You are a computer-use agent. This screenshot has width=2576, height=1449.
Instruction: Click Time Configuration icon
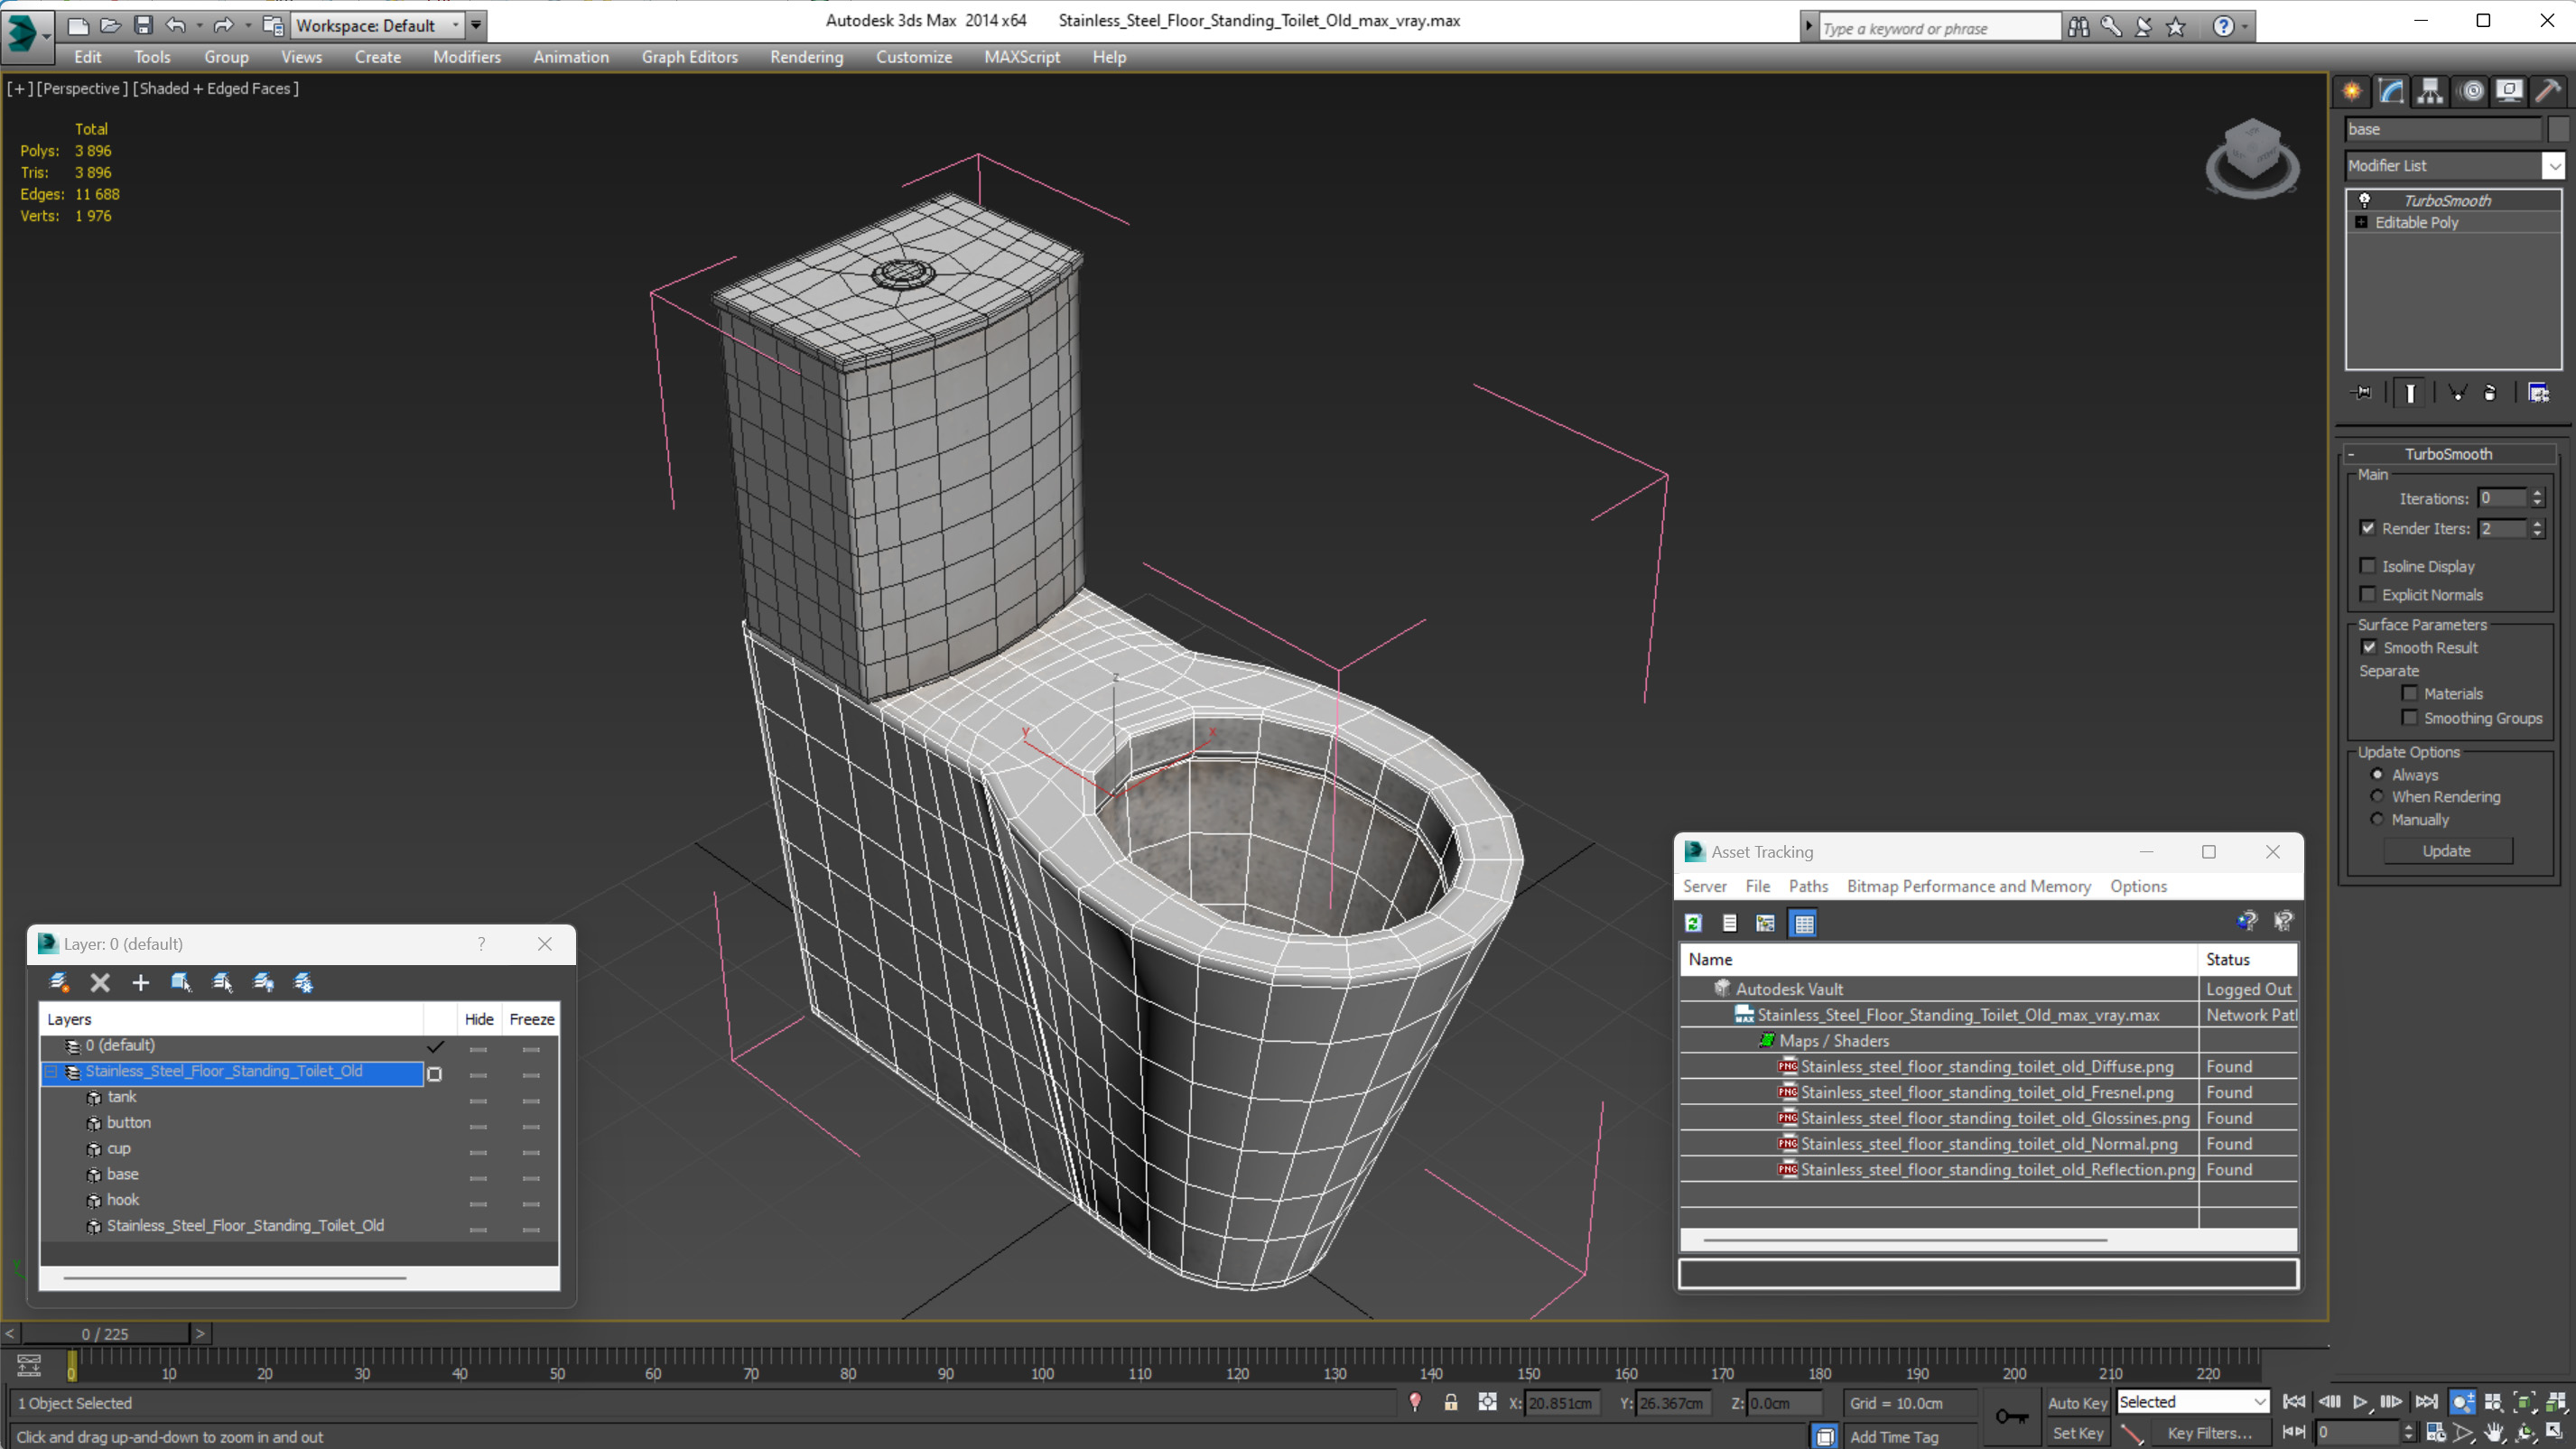2434,1432
